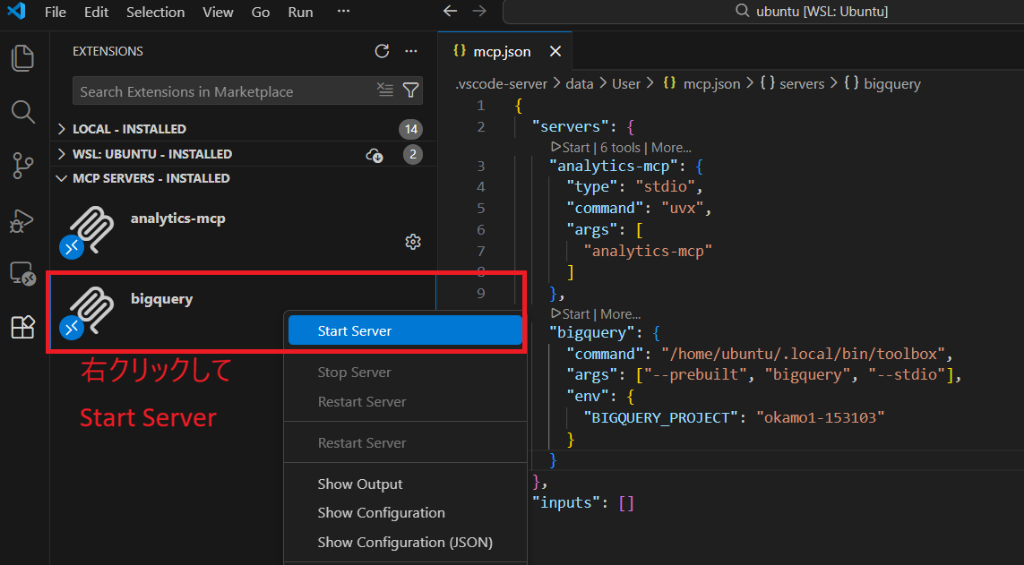Click the 2 badge on WSL: UBUNTU
Screen dimensions: 1024x565
412,154
